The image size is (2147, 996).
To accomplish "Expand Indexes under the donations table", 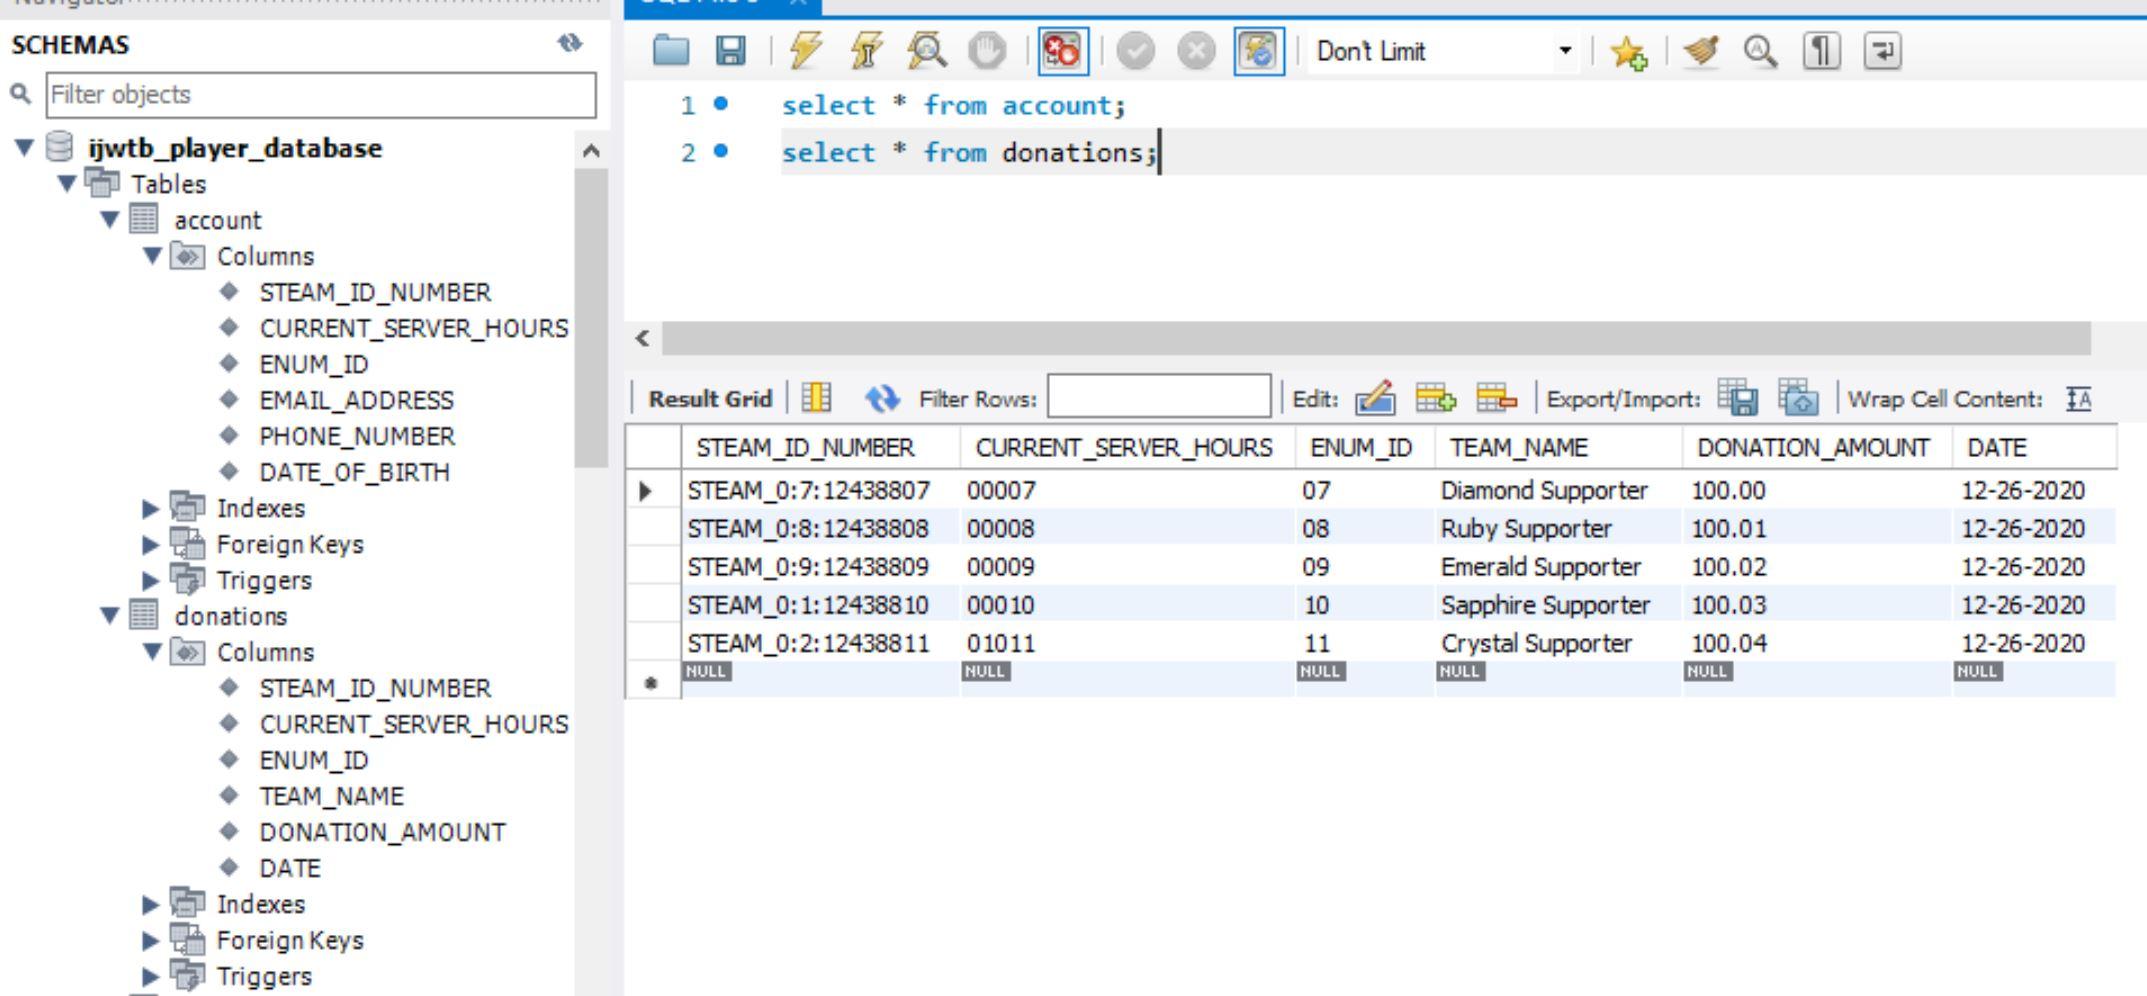I will pyautogui.click(x=148, y=904).
